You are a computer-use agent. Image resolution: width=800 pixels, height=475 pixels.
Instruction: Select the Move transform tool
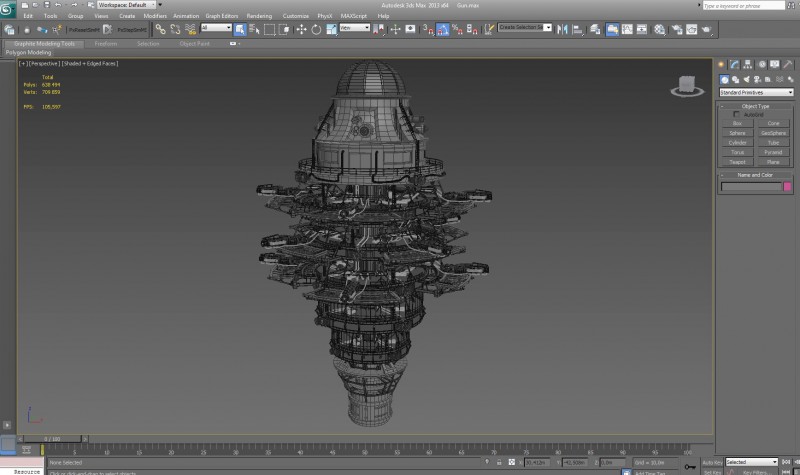[x=301, y=29]
